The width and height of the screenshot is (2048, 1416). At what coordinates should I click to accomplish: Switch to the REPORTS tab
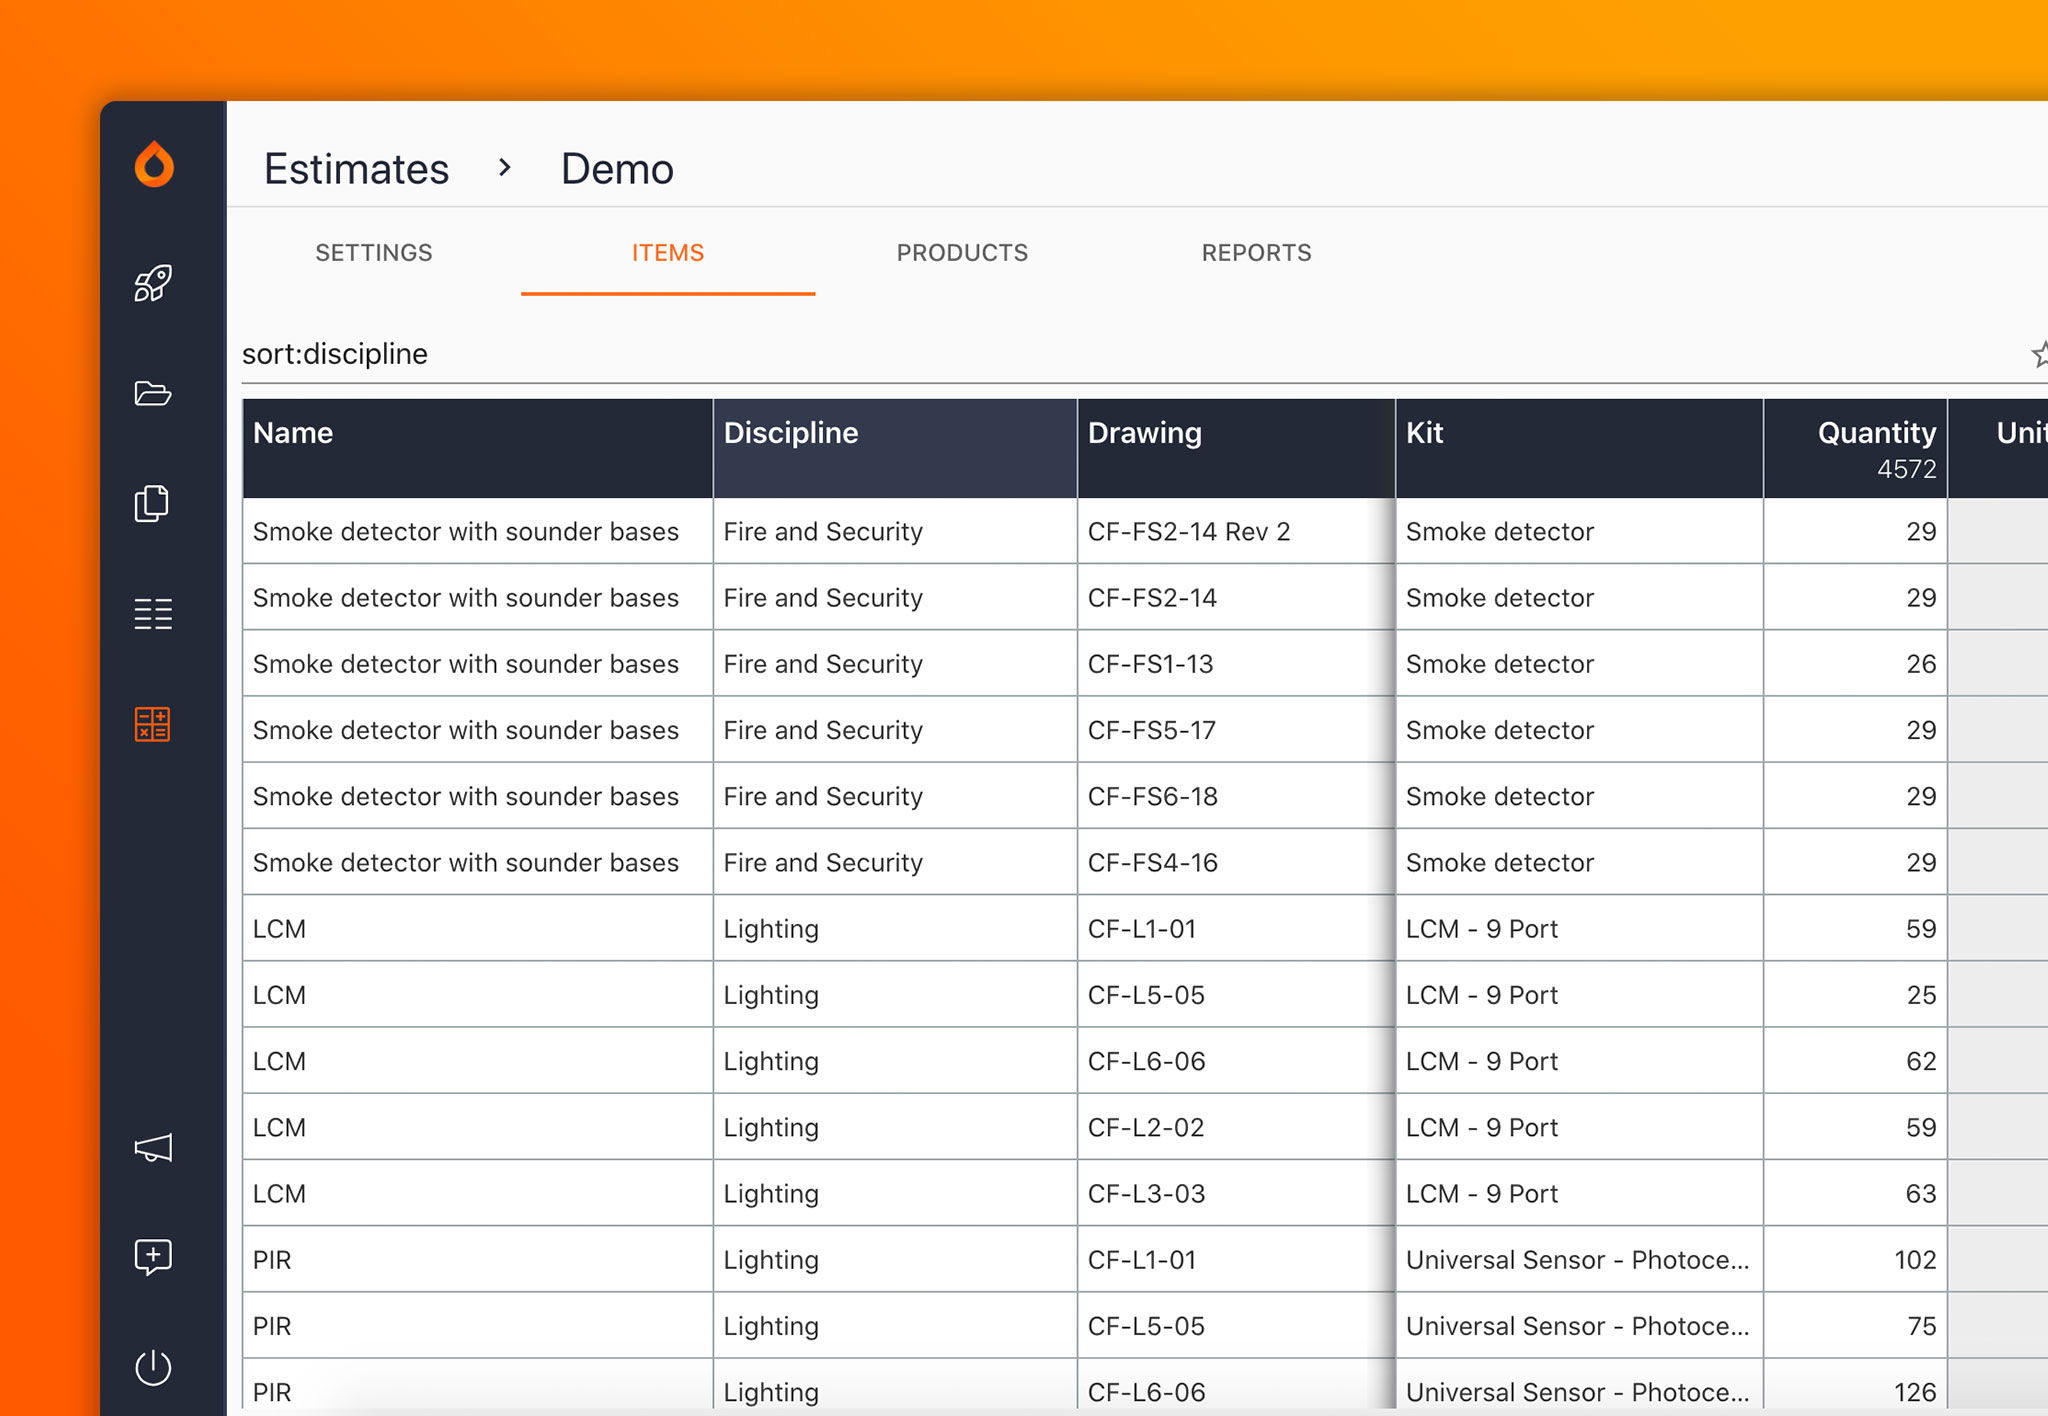click(x=1256, y=253)
